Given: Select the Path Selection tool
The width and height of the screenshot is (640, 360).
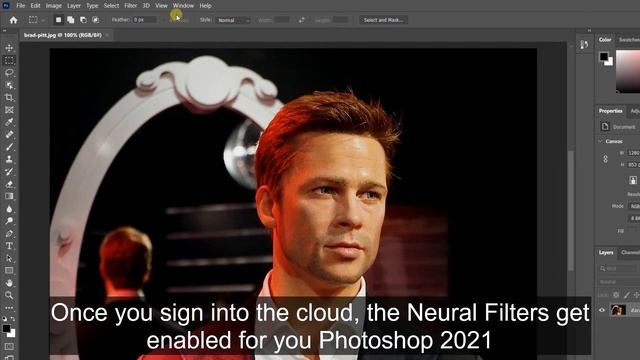Looking at the screenshot, I should point(9,258).
